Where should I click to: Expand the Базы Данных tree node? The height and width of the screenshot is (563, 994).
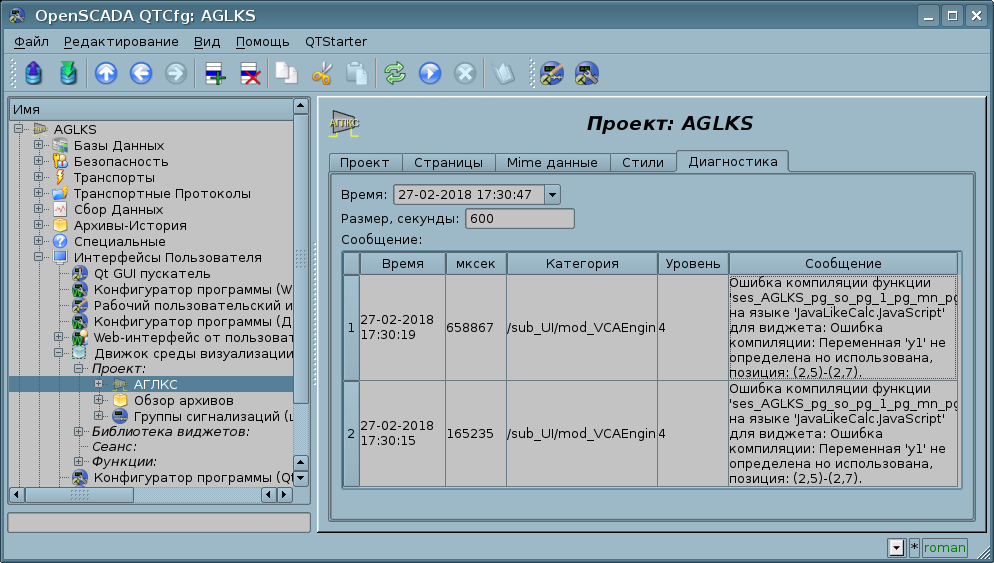click(x=39, y=145)
